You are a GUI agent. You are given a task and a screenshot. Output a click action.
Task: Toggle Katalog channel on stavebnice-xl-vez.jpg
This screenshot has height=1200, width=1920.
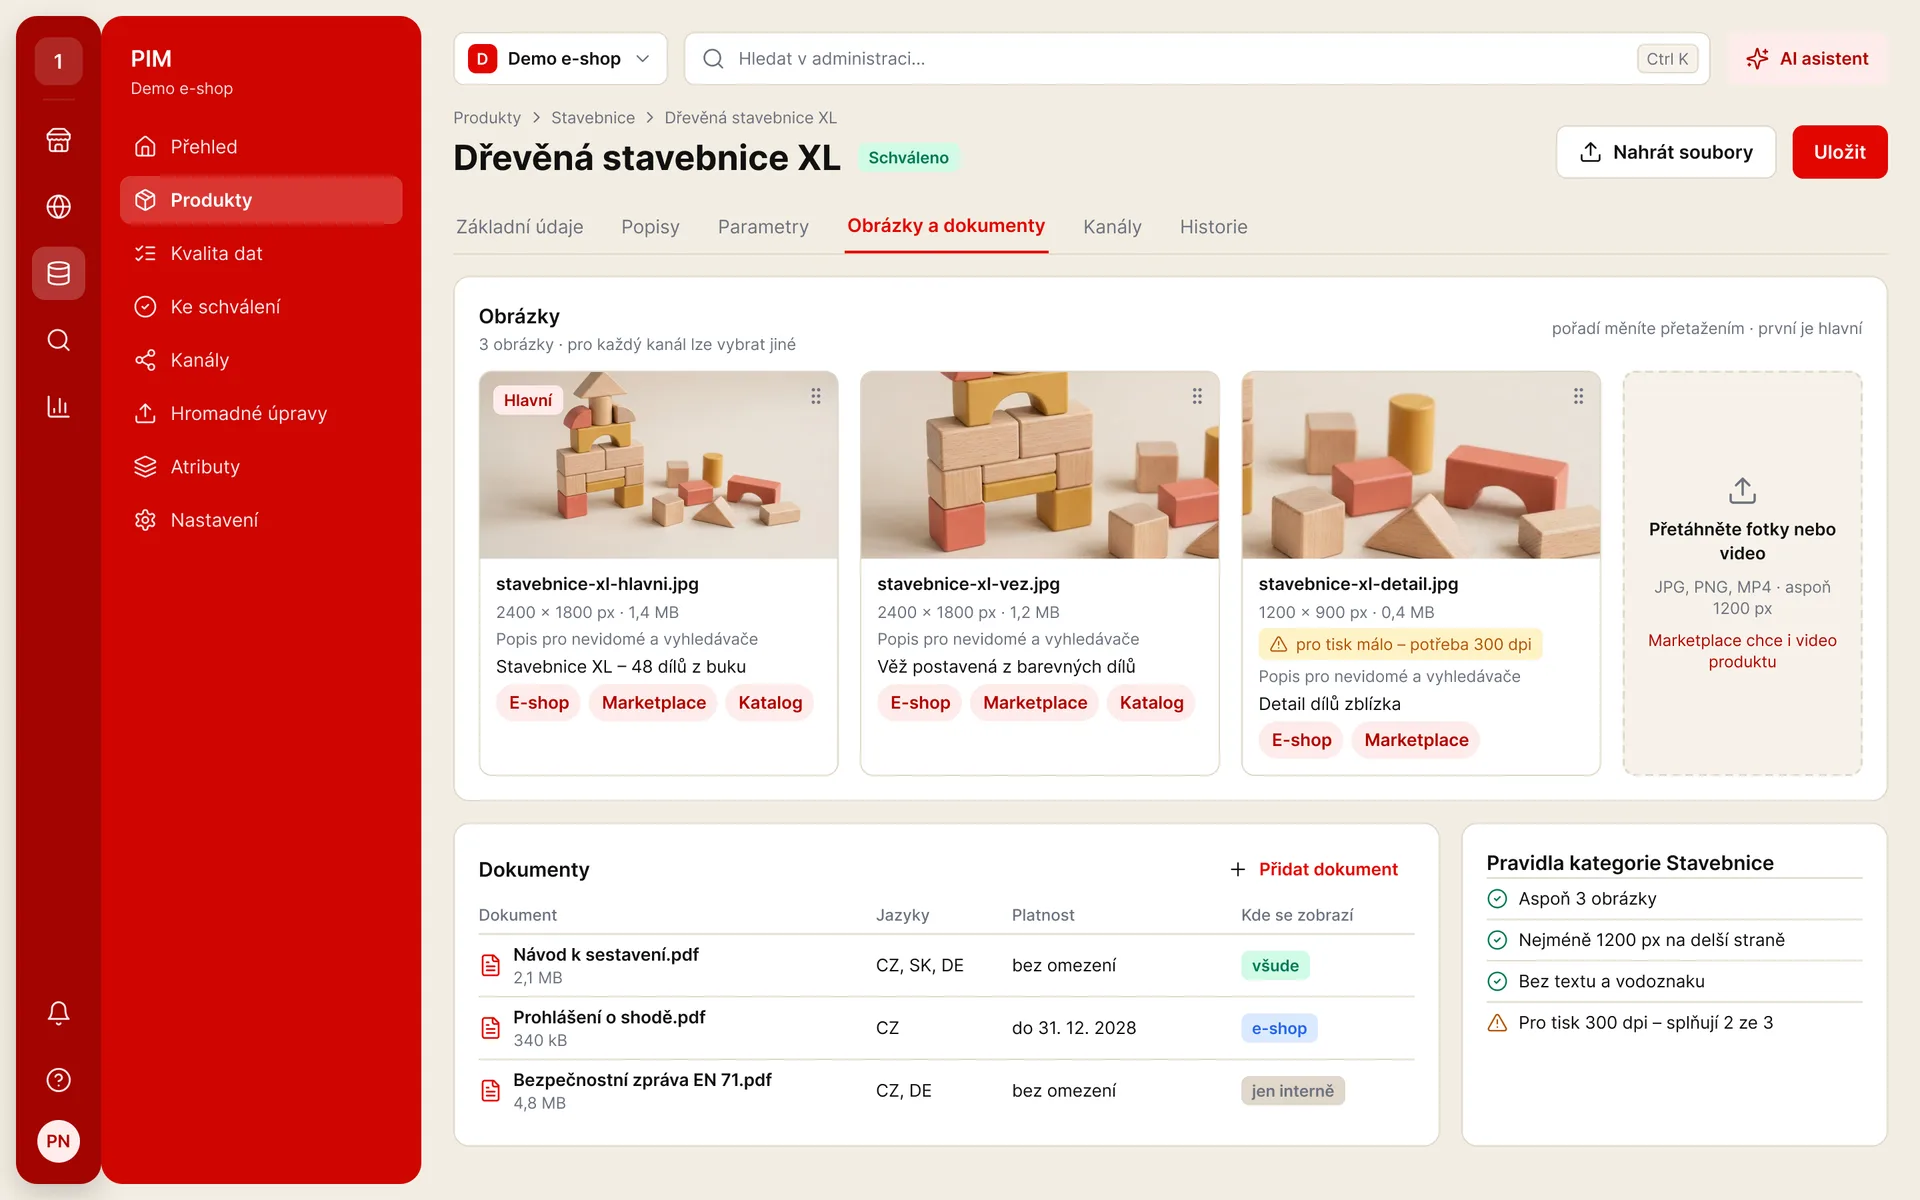click(1151, 703)
